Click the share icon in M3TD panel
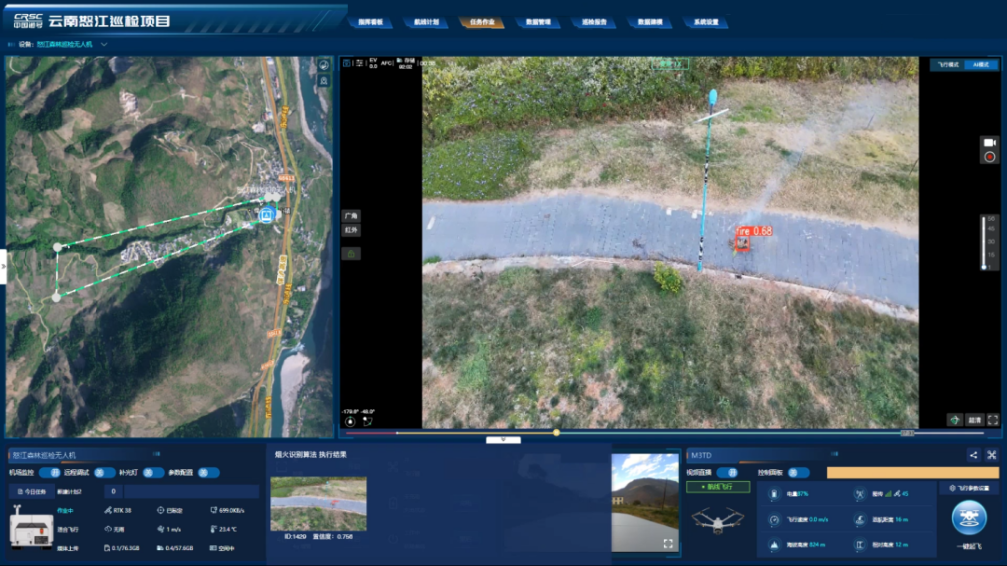 [974, 455]
